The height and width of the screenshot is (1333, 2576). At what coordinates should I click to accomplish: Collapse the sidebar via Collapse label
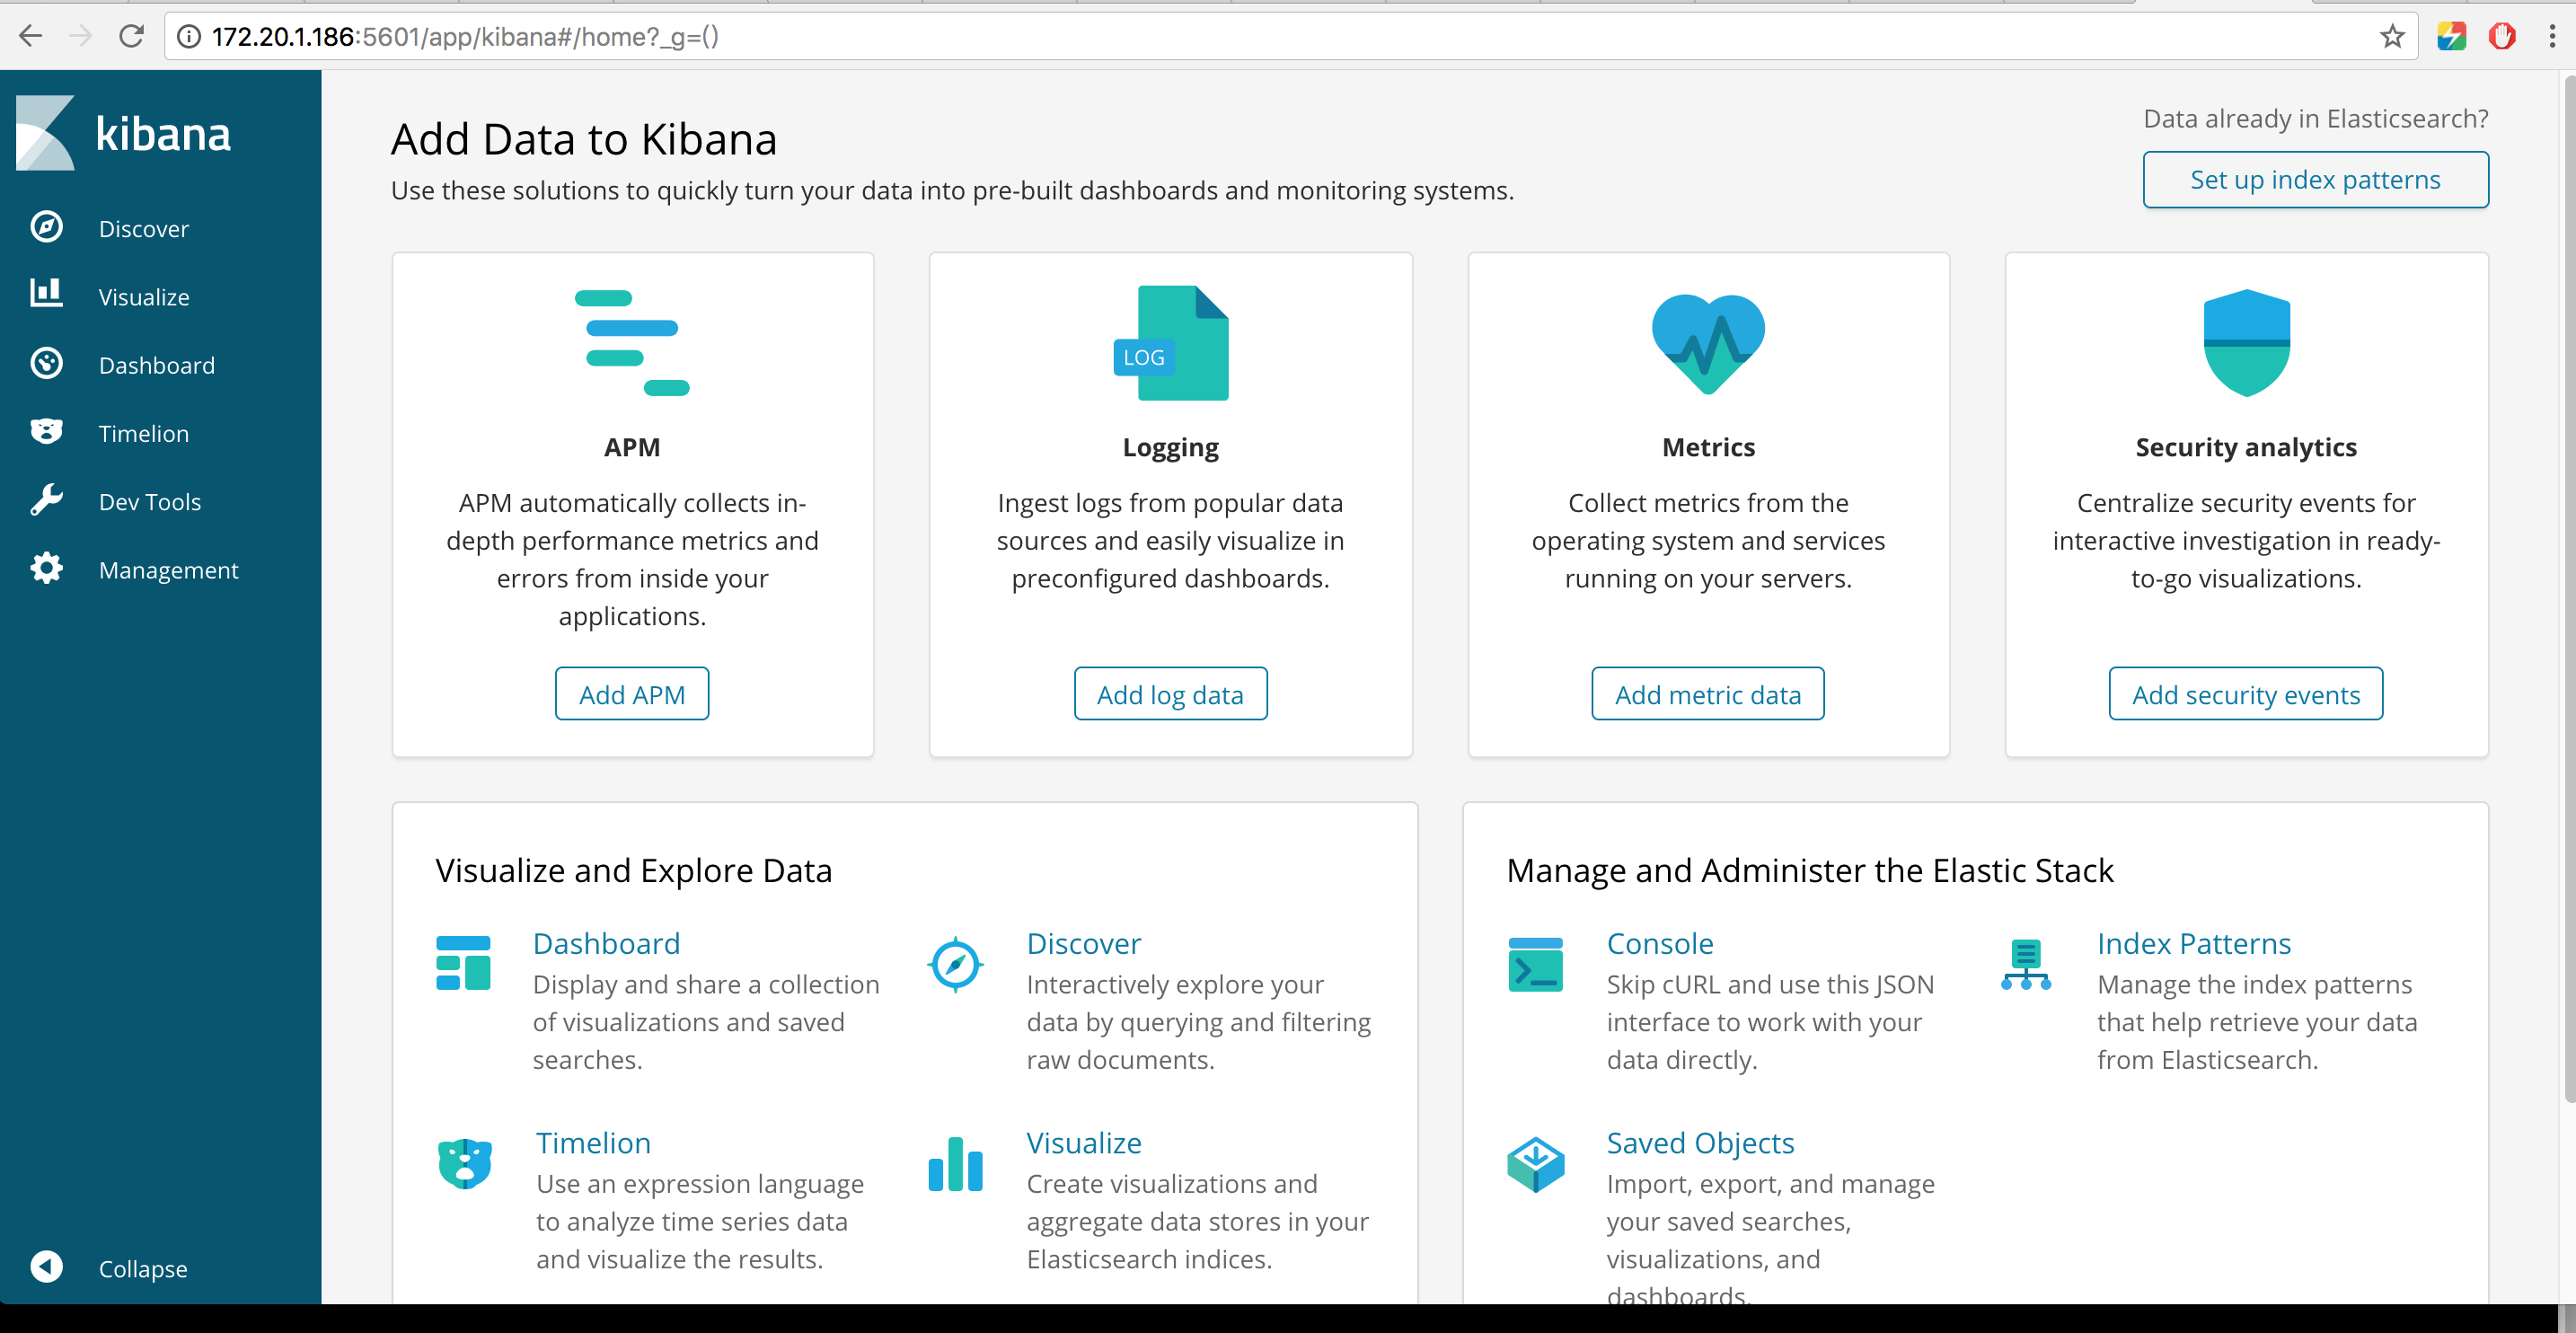point(143,1268)
